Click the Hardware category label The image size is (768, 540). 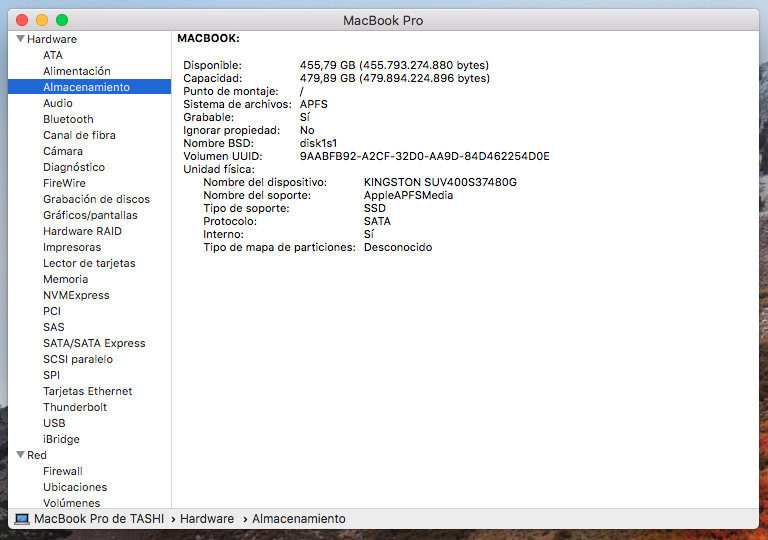(52, 39)
